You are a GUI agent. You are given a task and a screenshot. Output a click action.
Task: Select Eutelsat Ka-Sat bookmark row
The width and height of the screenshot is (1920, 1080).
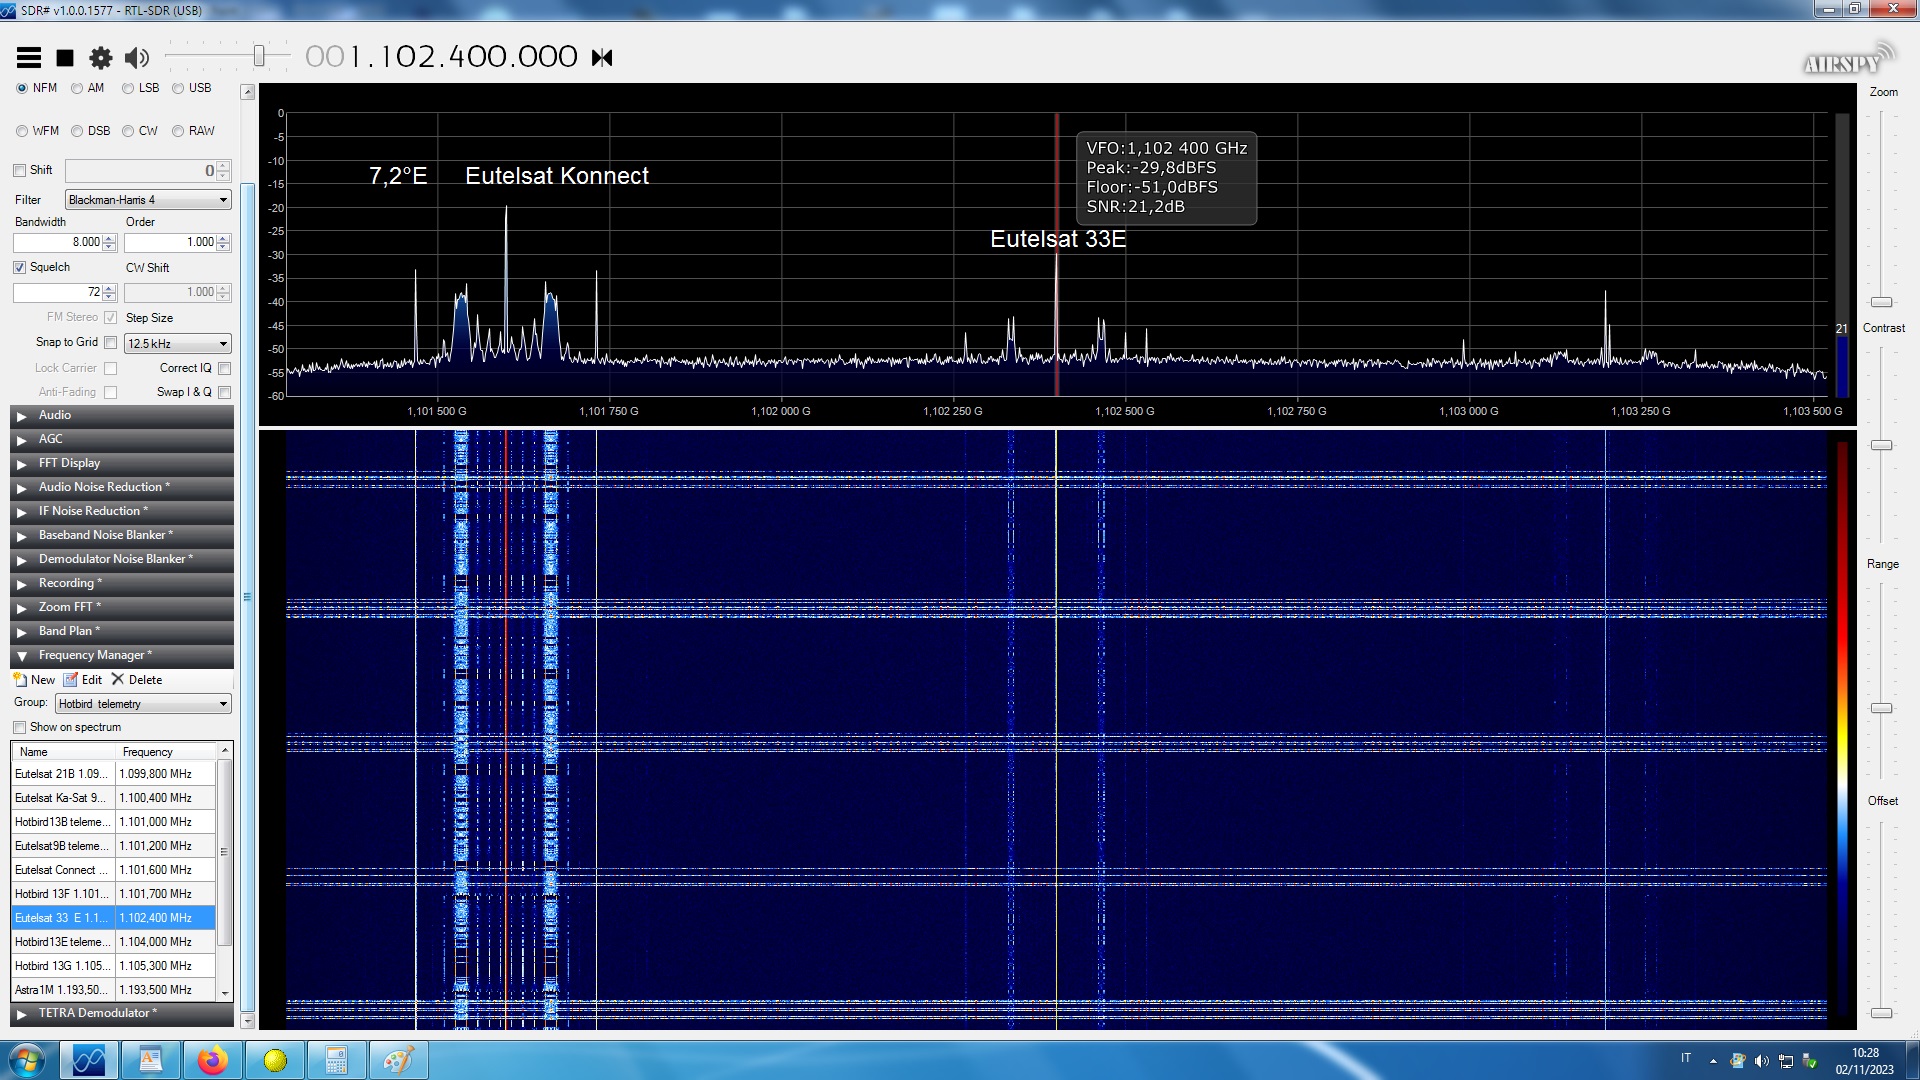[114, 798]
